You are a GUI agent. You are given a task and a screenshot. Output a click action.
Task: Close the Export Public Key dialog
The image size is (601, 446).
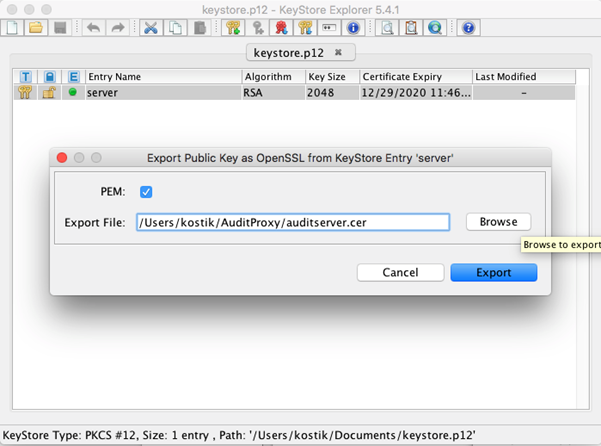tap(62, 157)
